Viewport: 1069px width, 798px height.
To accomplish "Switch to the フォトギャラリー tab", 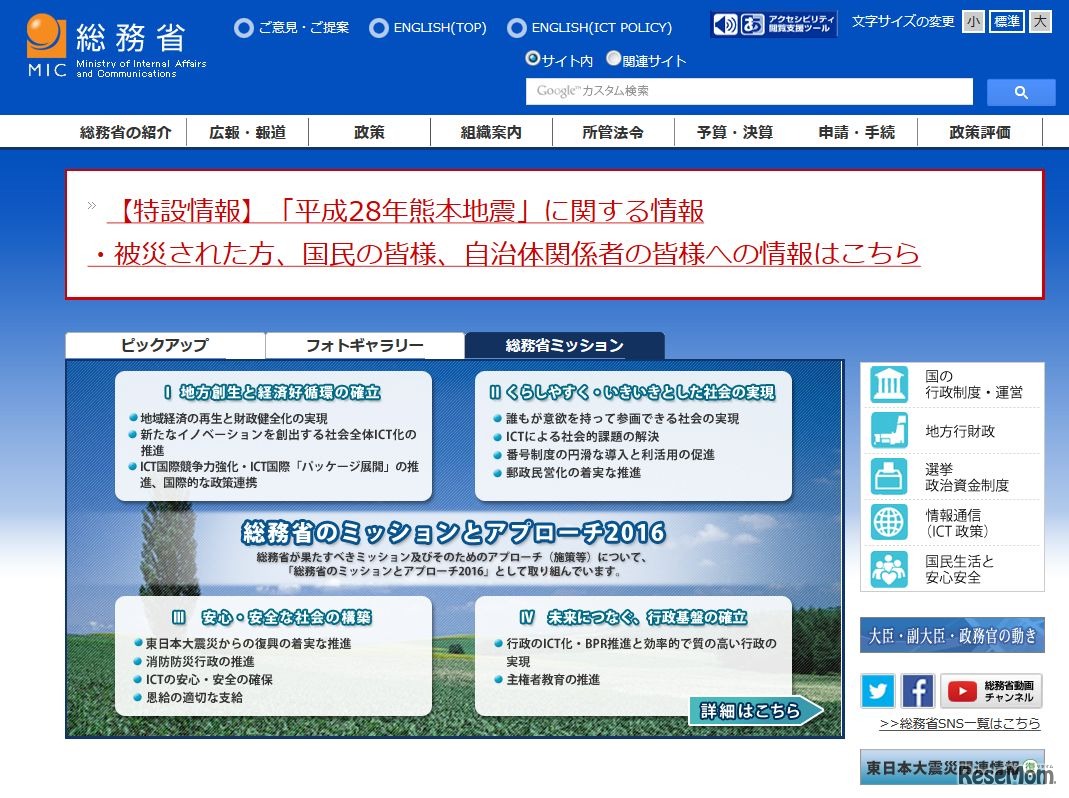I will tap(364, 343).
